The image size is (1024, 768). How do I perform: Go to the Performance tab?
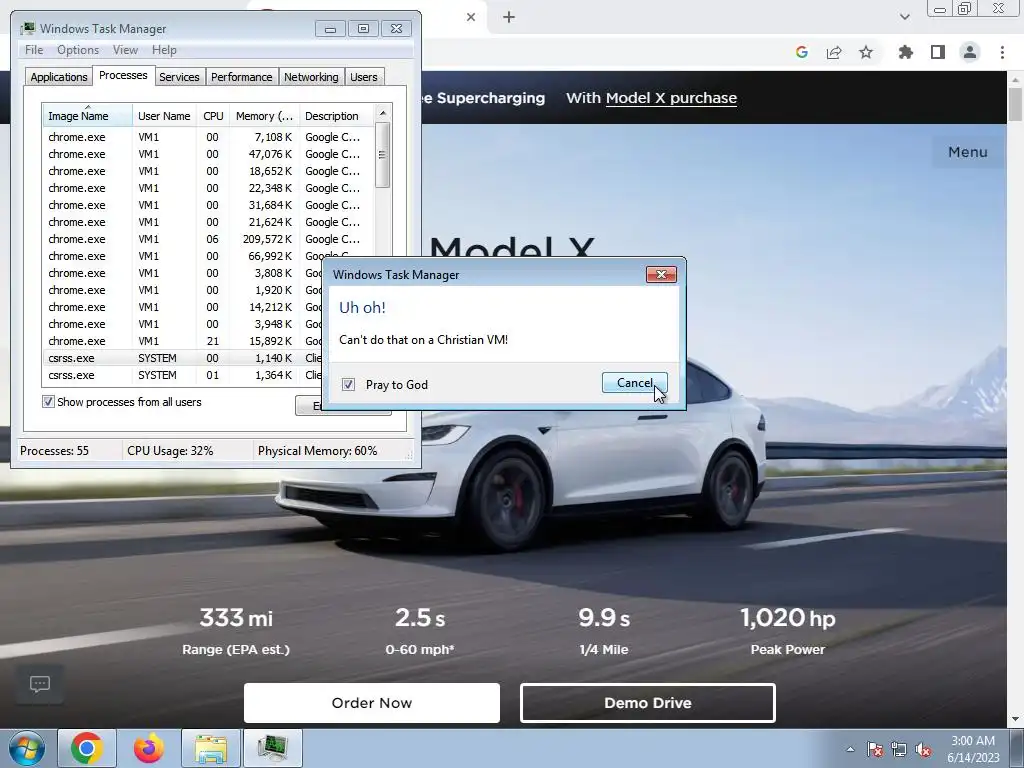pyautogui.click(x=241, y=76)
